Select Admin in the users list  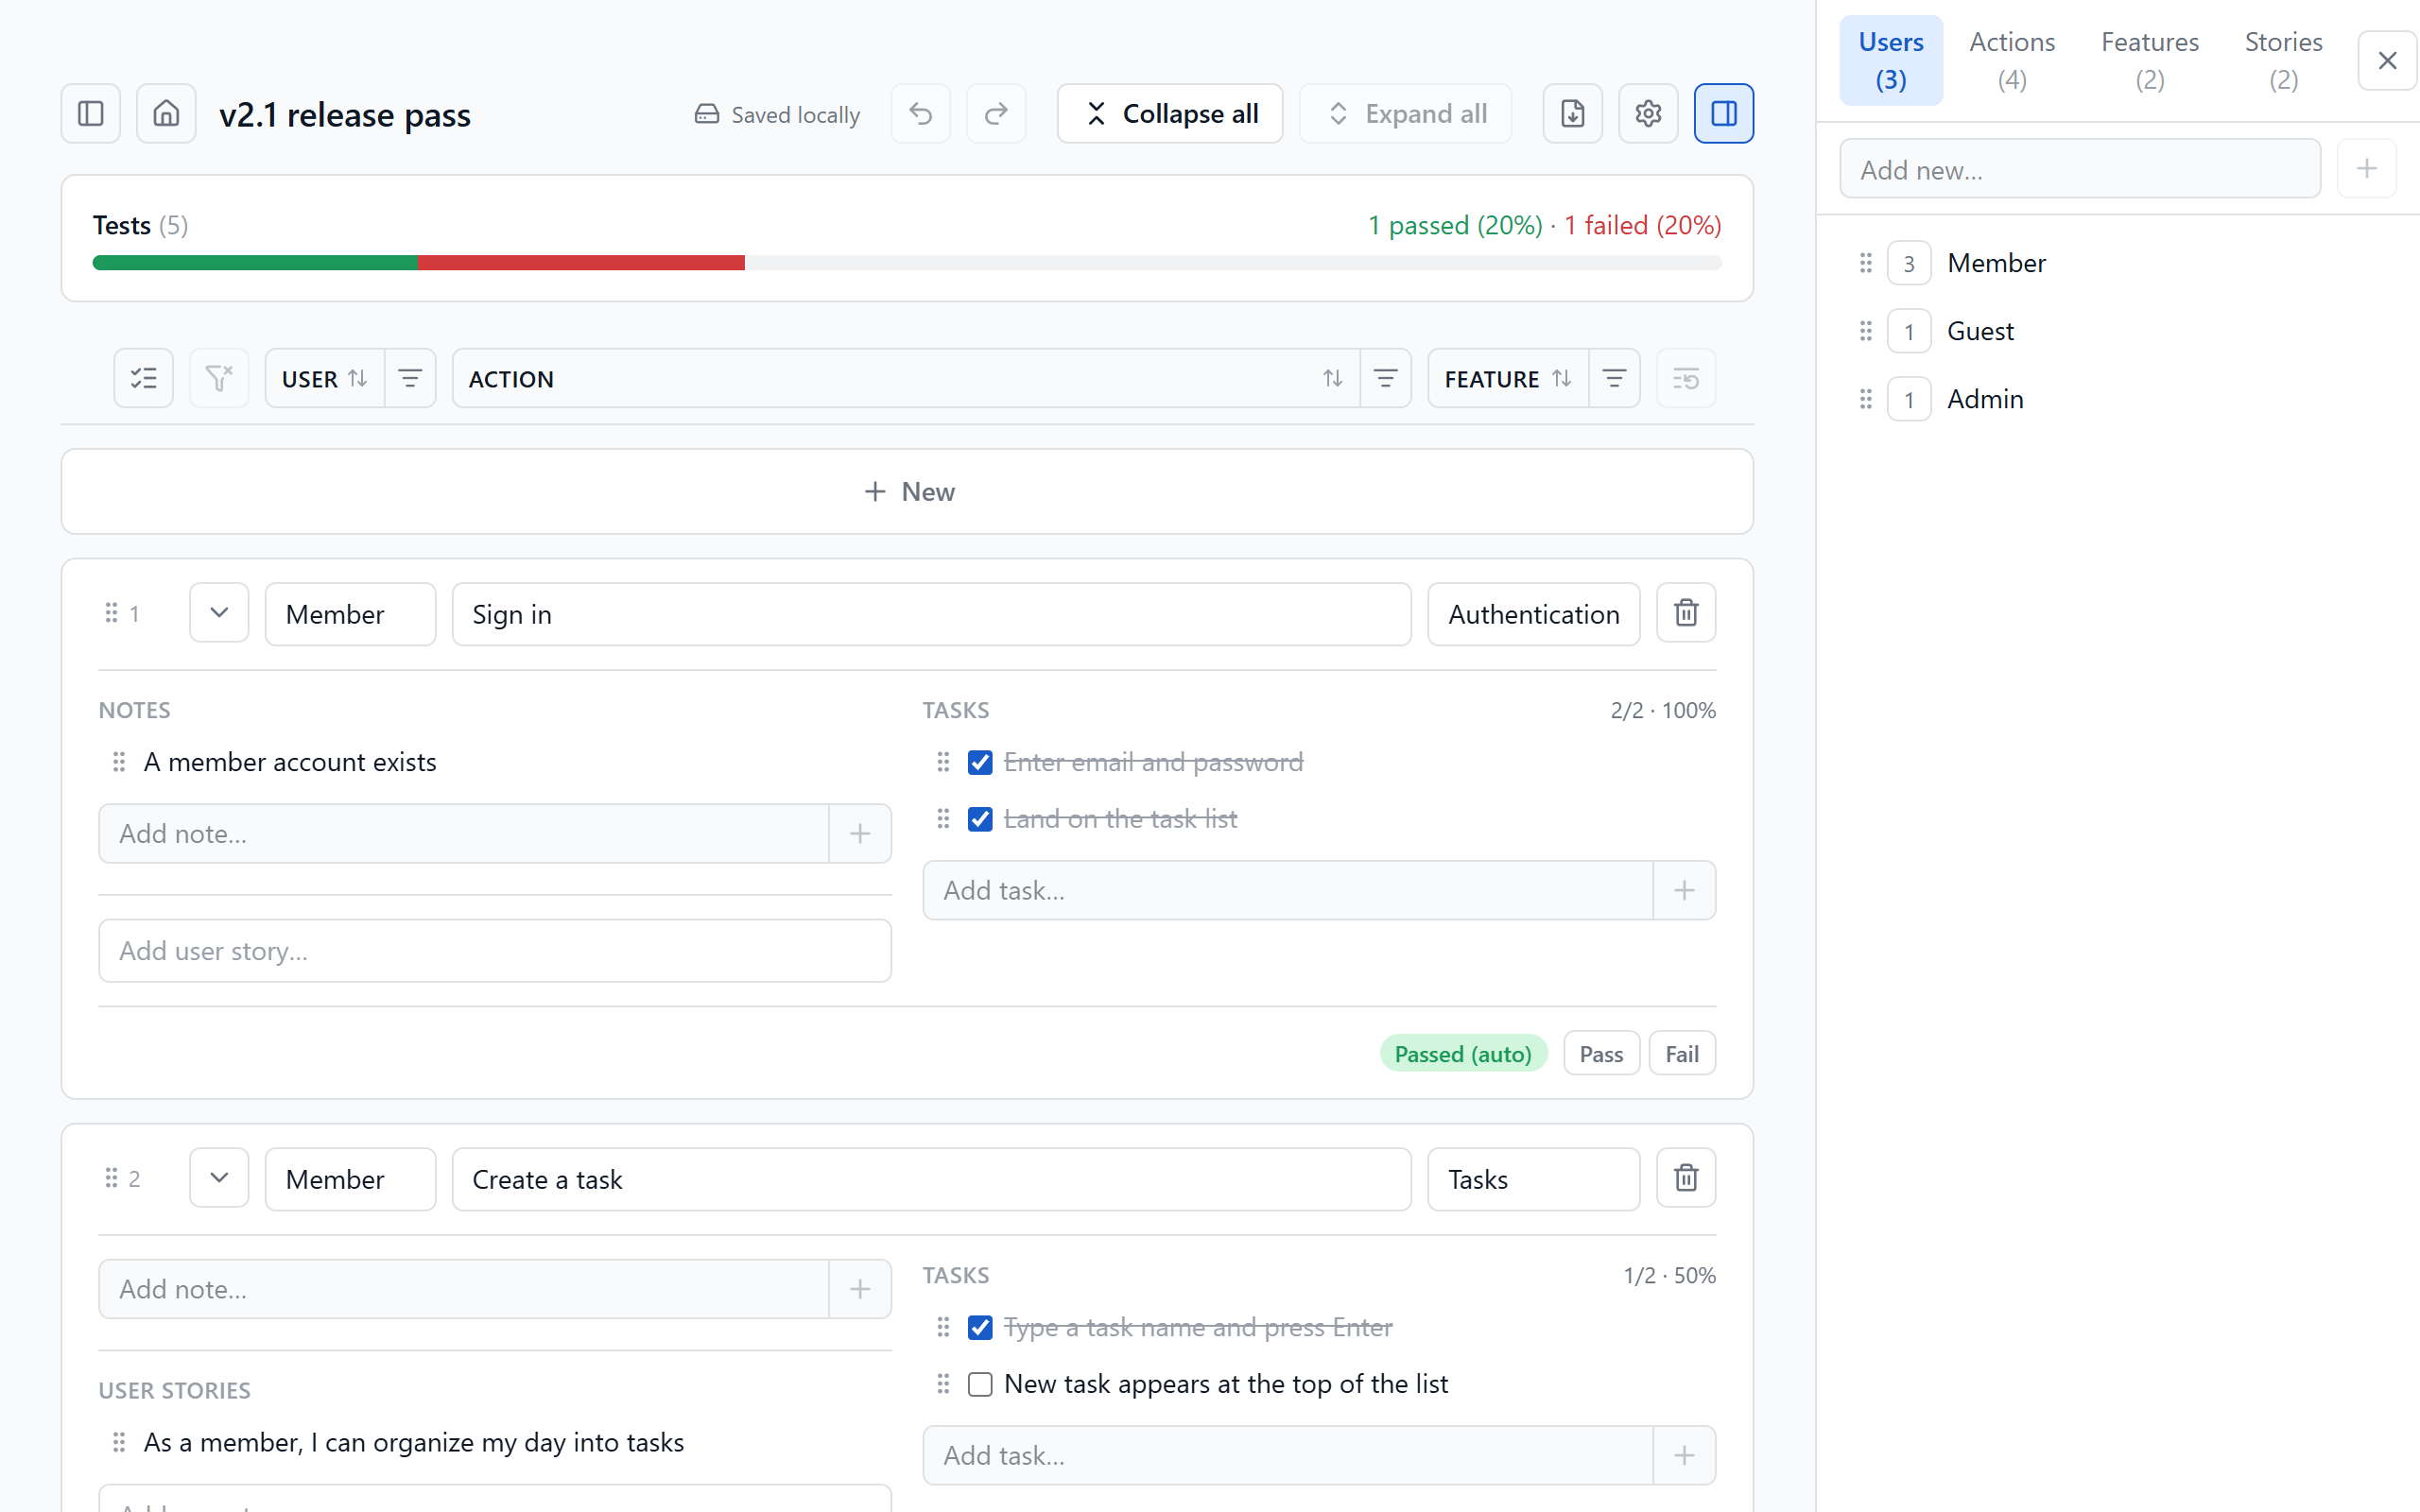(x=1985, y=399)
